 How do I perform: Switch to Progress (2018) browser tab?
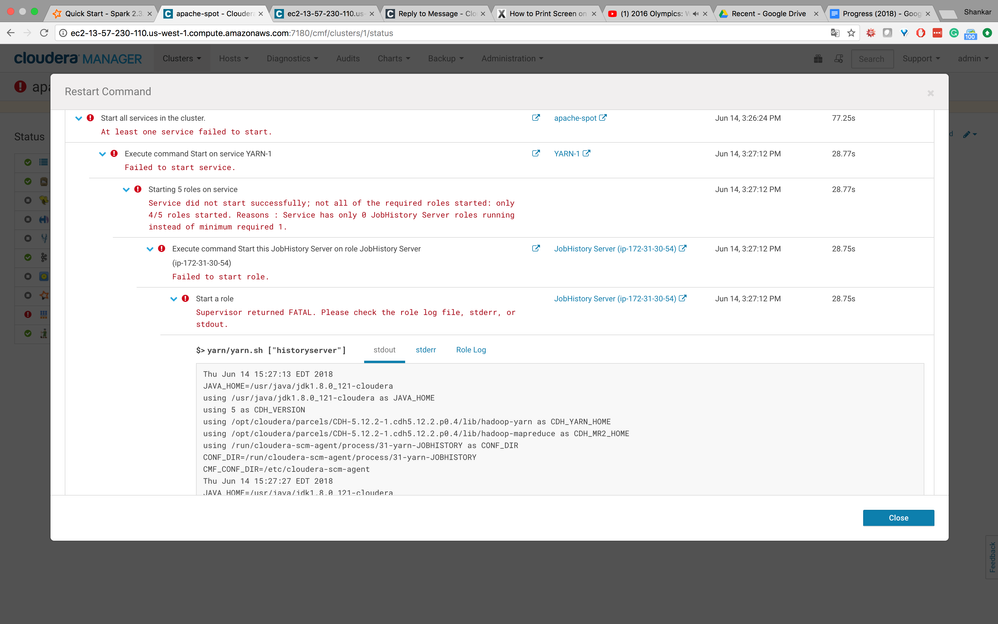pos(881,13)
